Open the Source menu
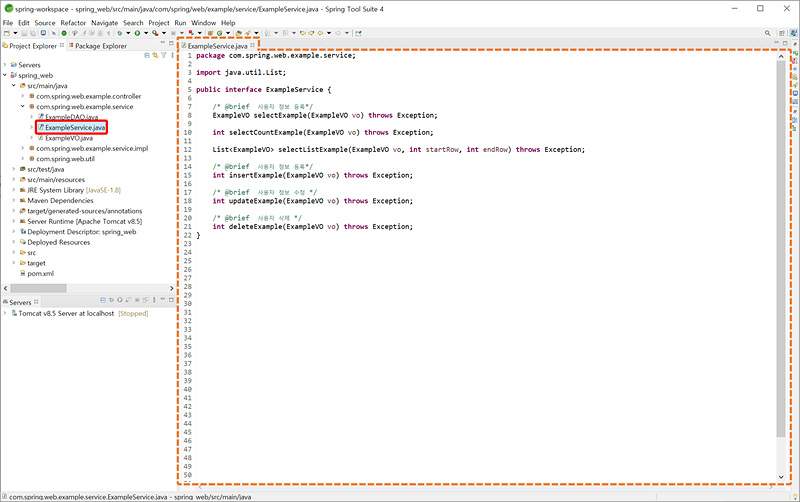The width and height of the screenshot is (800, 502). click(45, 23)
